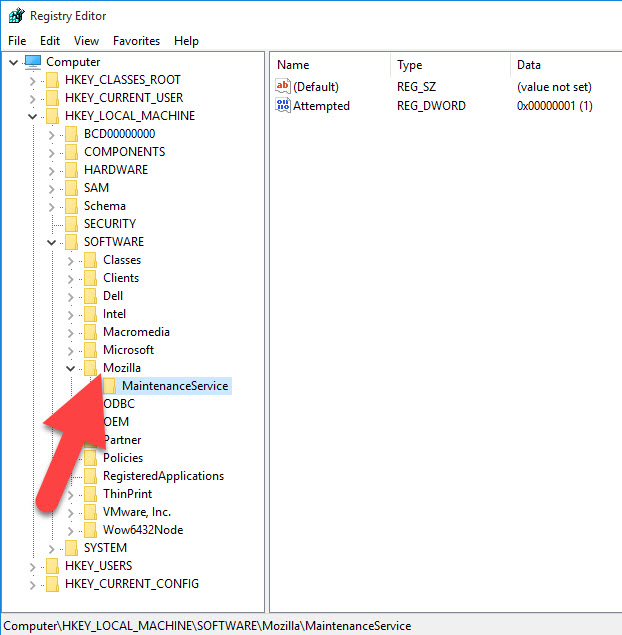Viewport: 622px width, 635px height.
Task: Collapse the SOFTWARE key
Action: click(x=51, y=243)
